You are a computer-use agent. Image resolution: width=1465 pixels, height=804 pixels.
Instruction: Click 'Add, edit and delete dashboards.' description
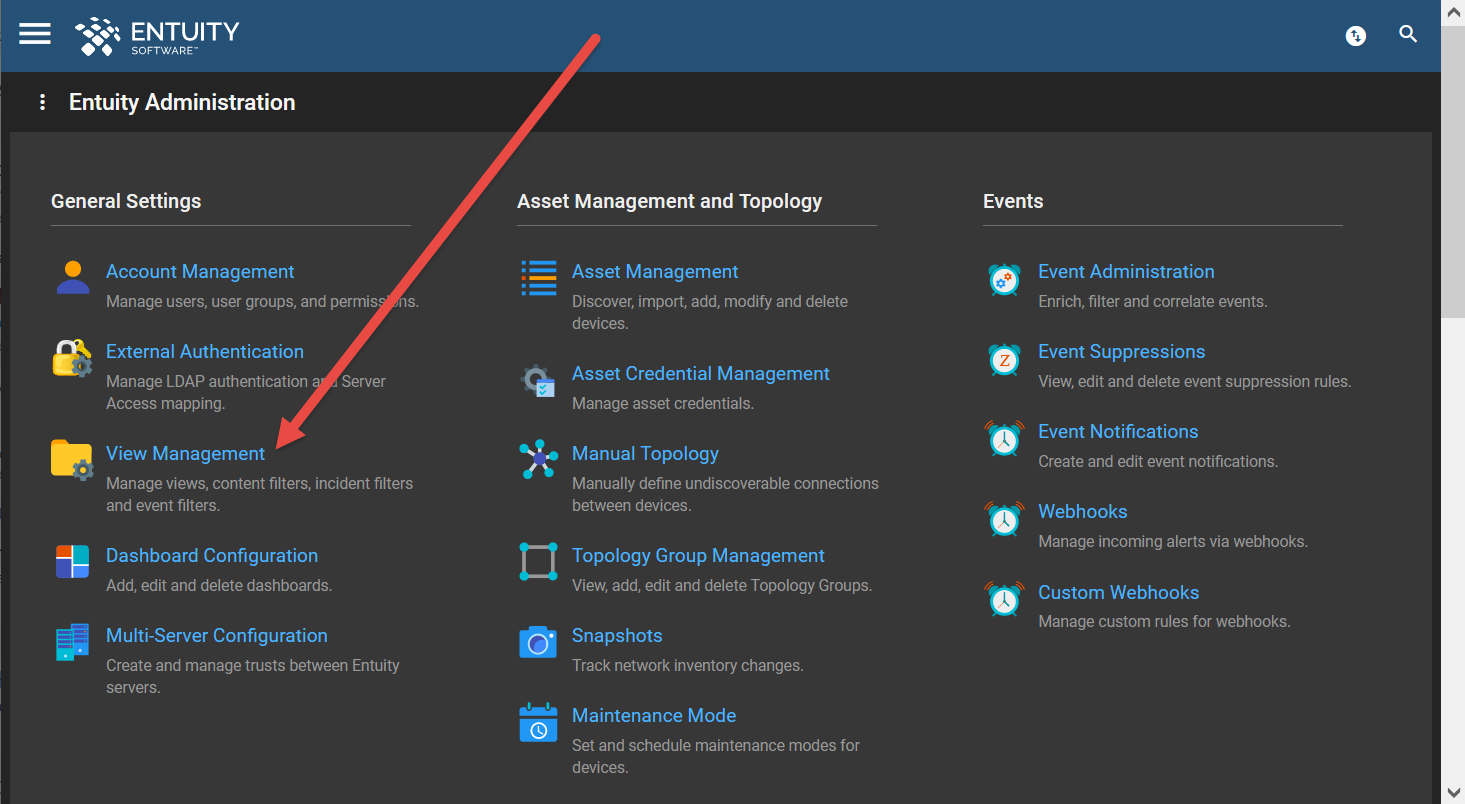(x=219, y=585)
